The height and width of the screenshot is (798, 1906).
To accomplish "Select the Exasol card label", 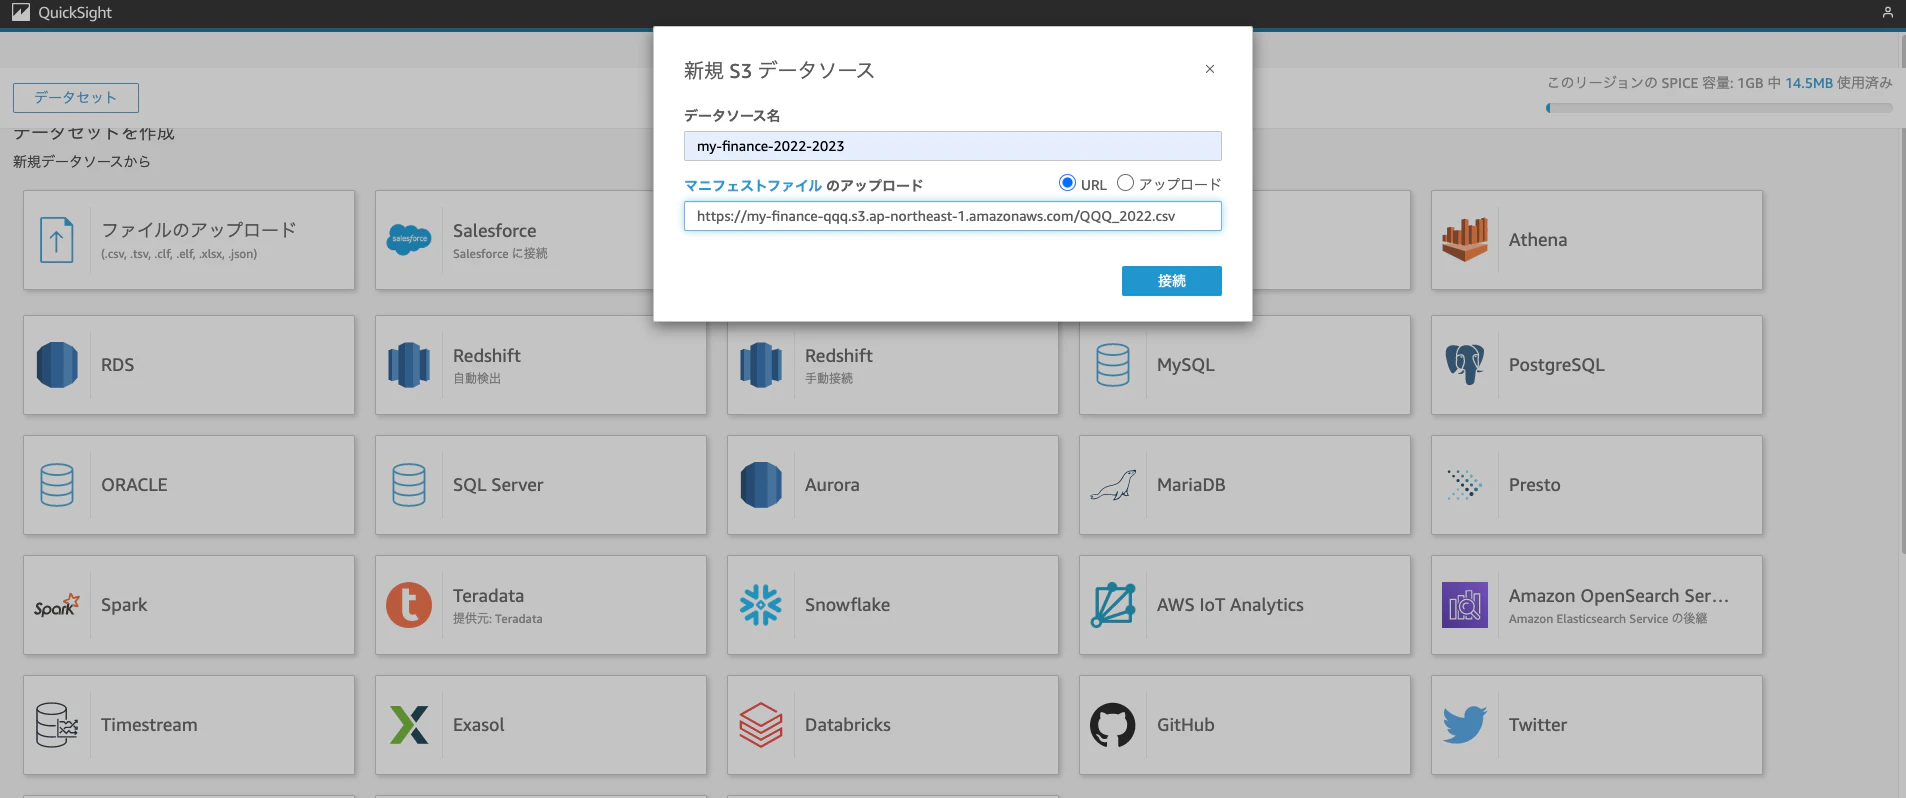I will coord(479,725).
